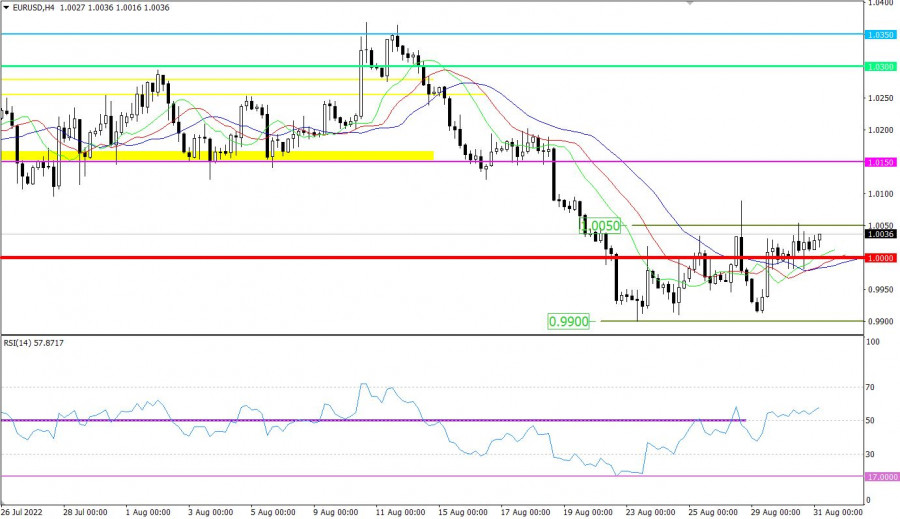Click the 1.0050 value on price axis
The width and height of the screenshot is (900, 519).
tap(881, 226)
